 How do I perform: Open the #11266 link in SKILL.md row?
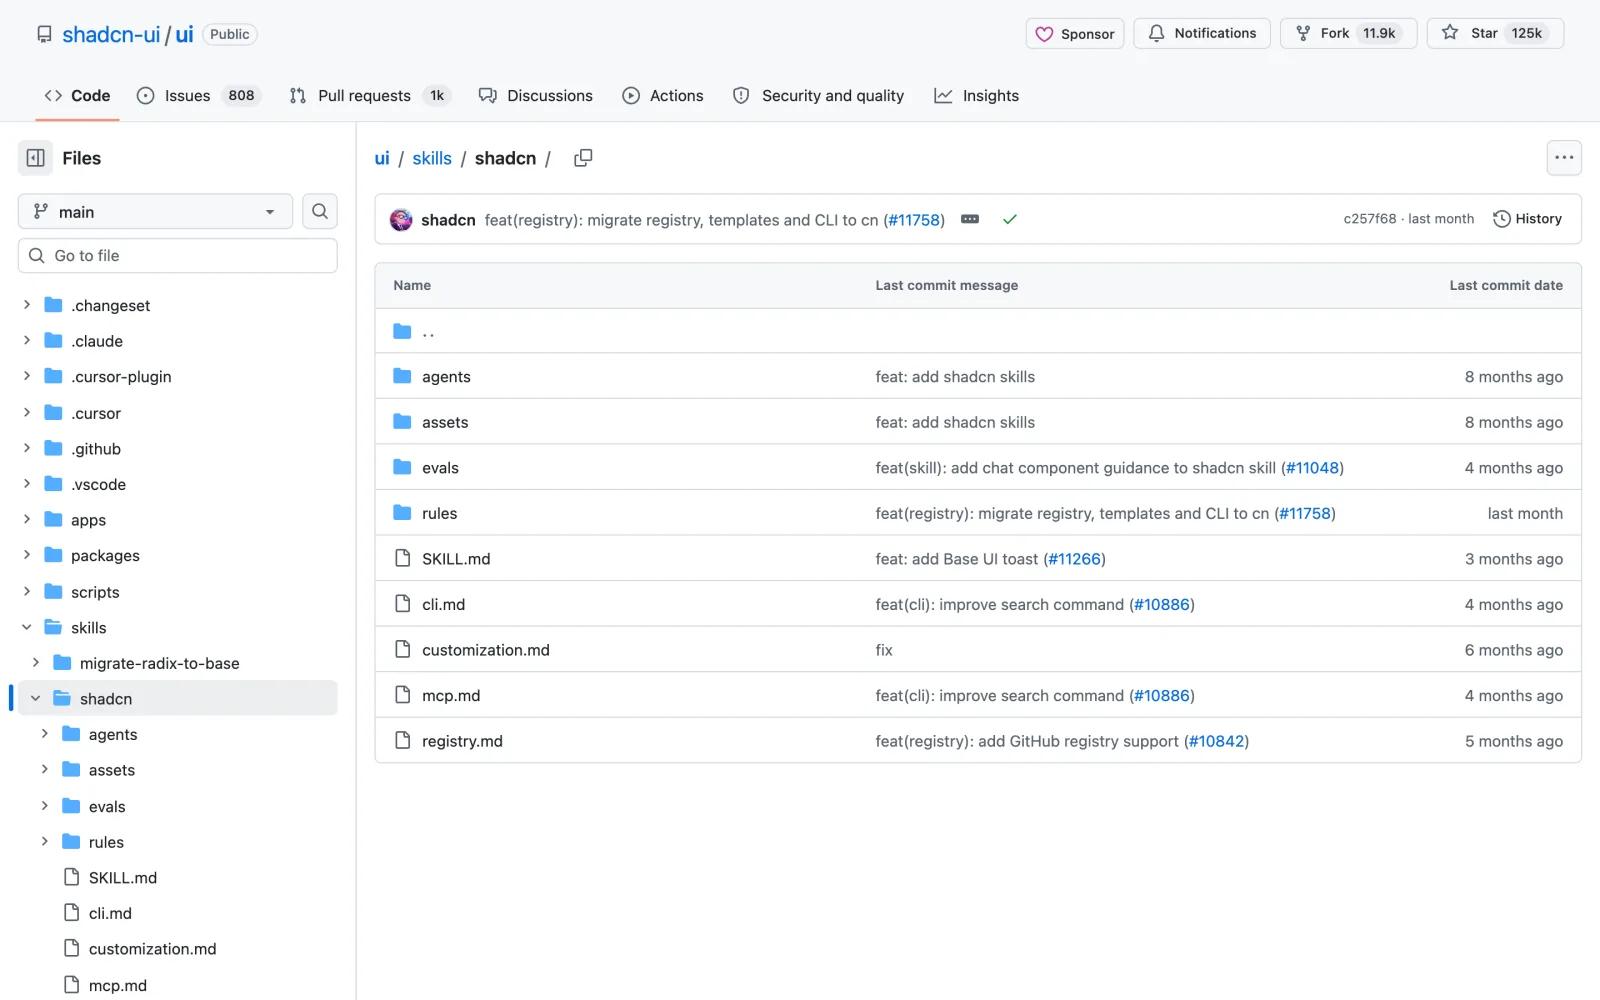point(1075,558)
